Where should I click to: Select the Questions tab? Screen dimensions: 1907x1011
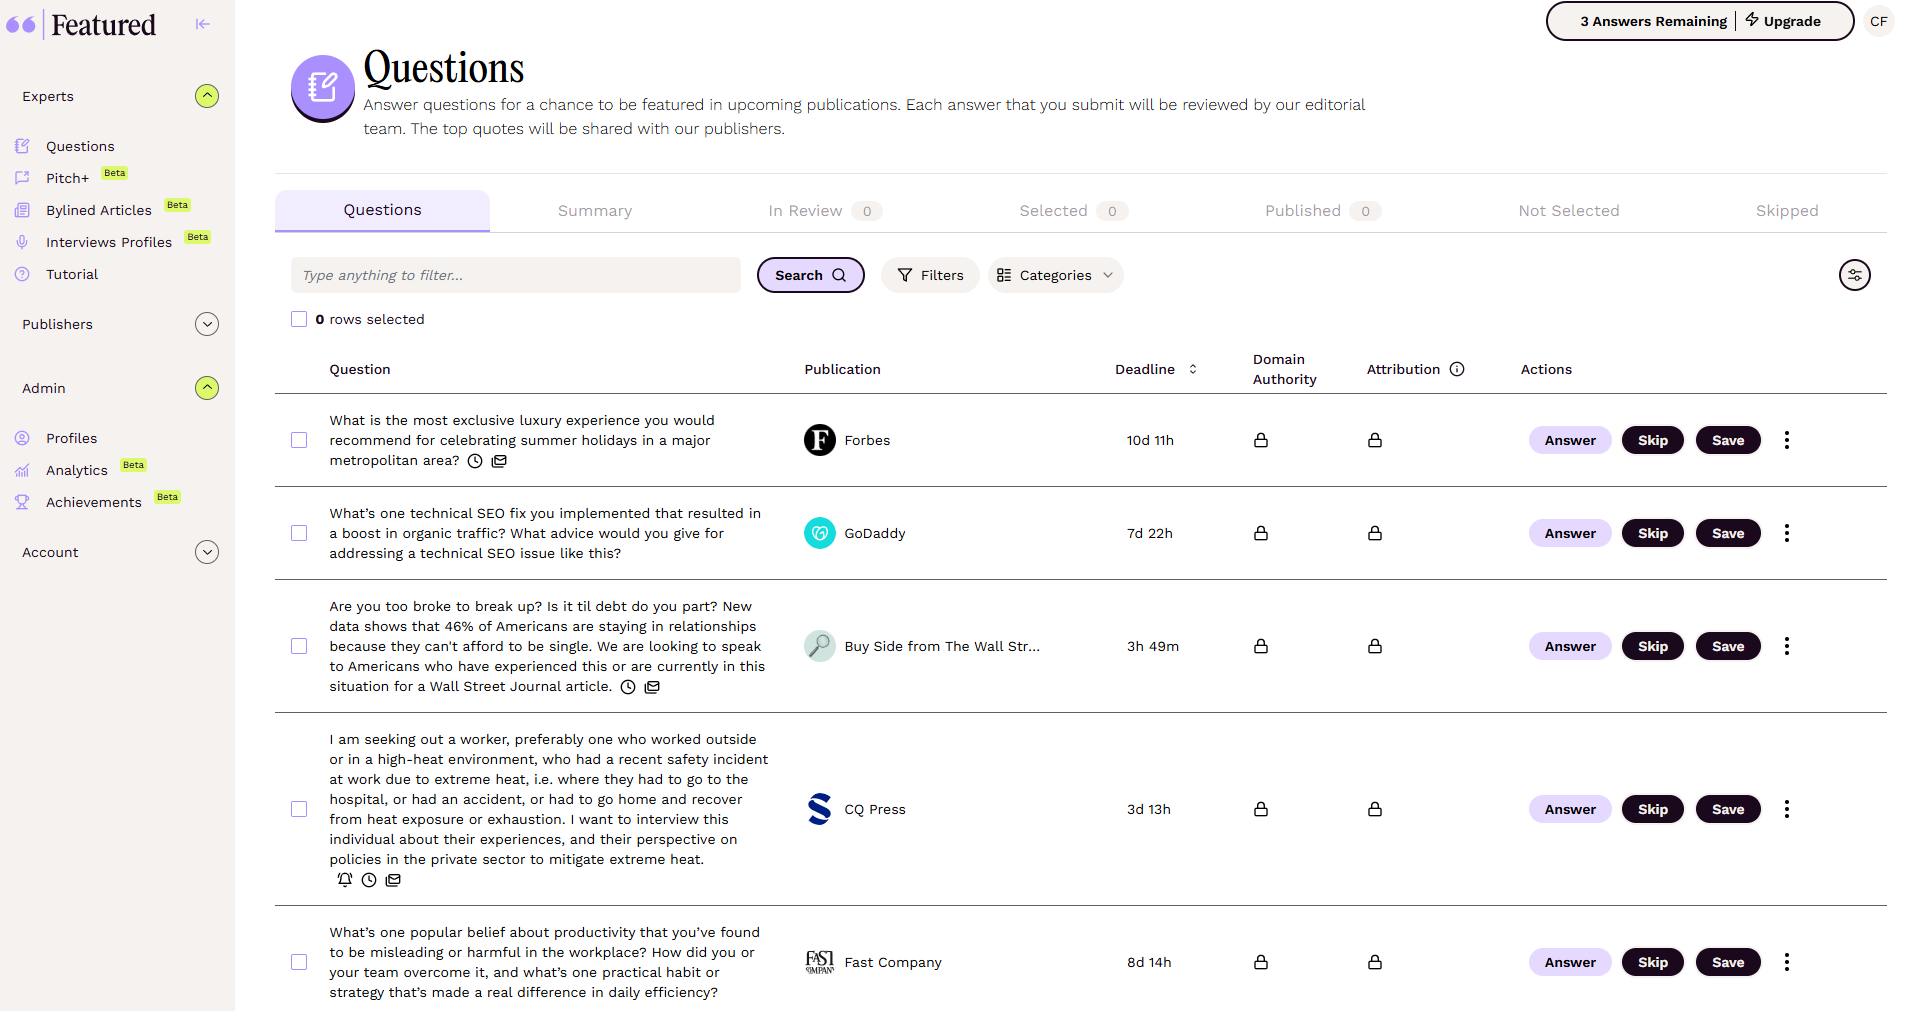[382, 210]
